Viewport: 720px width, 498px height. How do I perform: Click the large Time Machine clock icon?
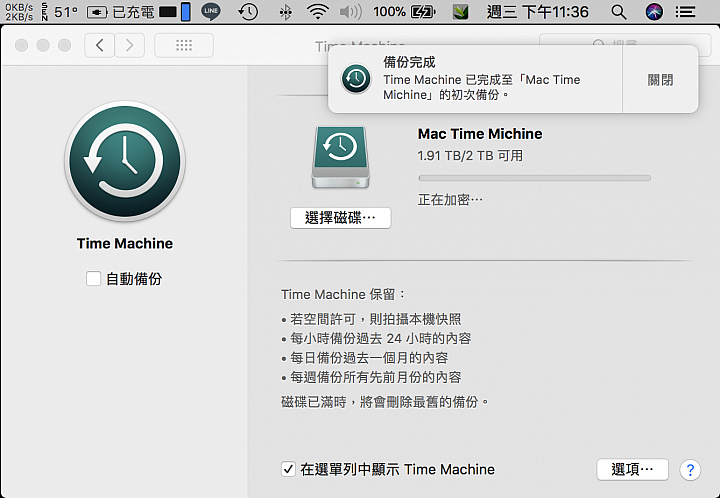[125, 161]
